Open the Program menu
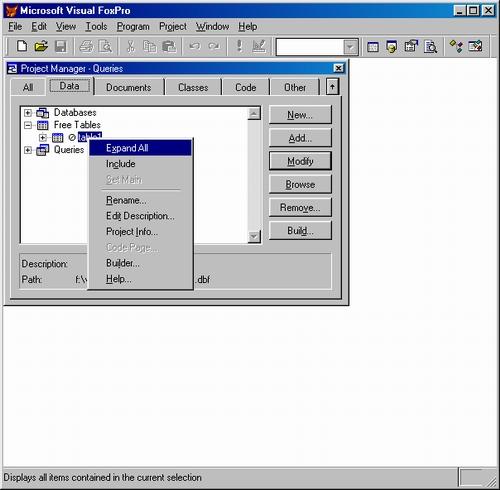Screen dimensions: 500x490 click(133, 27)
